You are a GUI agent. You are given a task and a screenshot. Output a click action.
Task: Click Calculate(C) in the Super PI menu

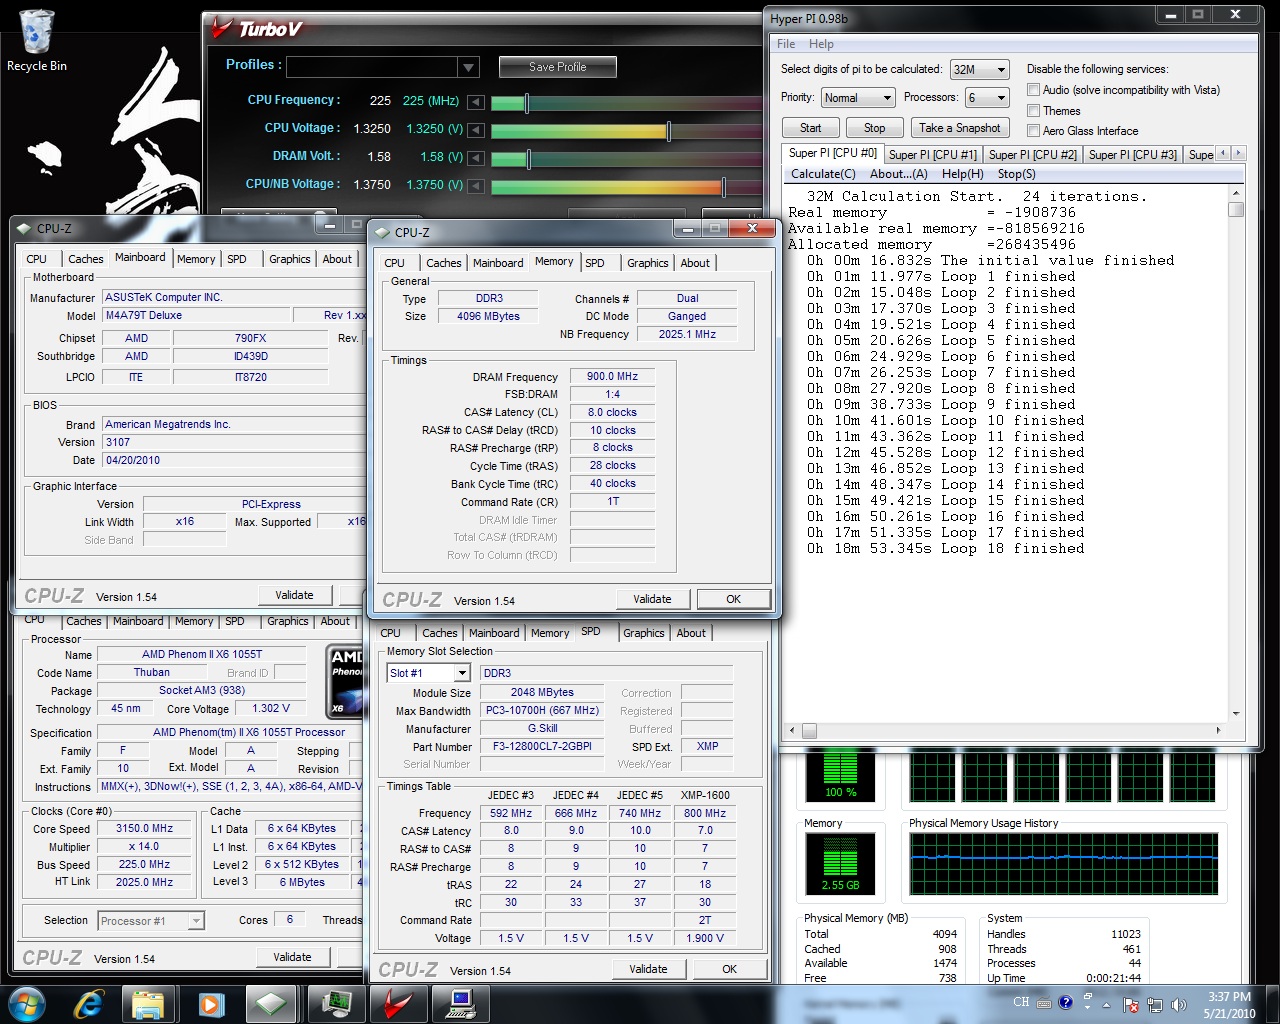(x=823, y=174)
